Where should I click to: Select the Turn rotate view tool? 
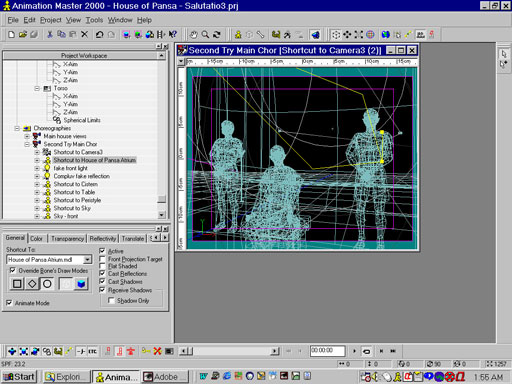tap(217, 34)
